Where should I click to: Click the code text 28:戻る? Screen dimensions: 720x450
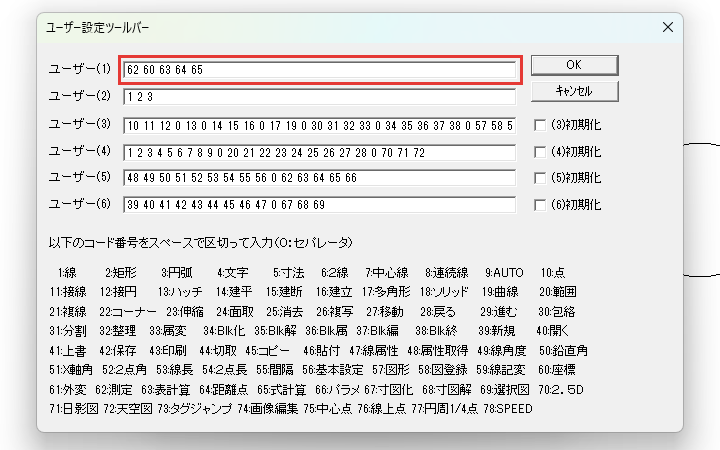tap(438, 312)
